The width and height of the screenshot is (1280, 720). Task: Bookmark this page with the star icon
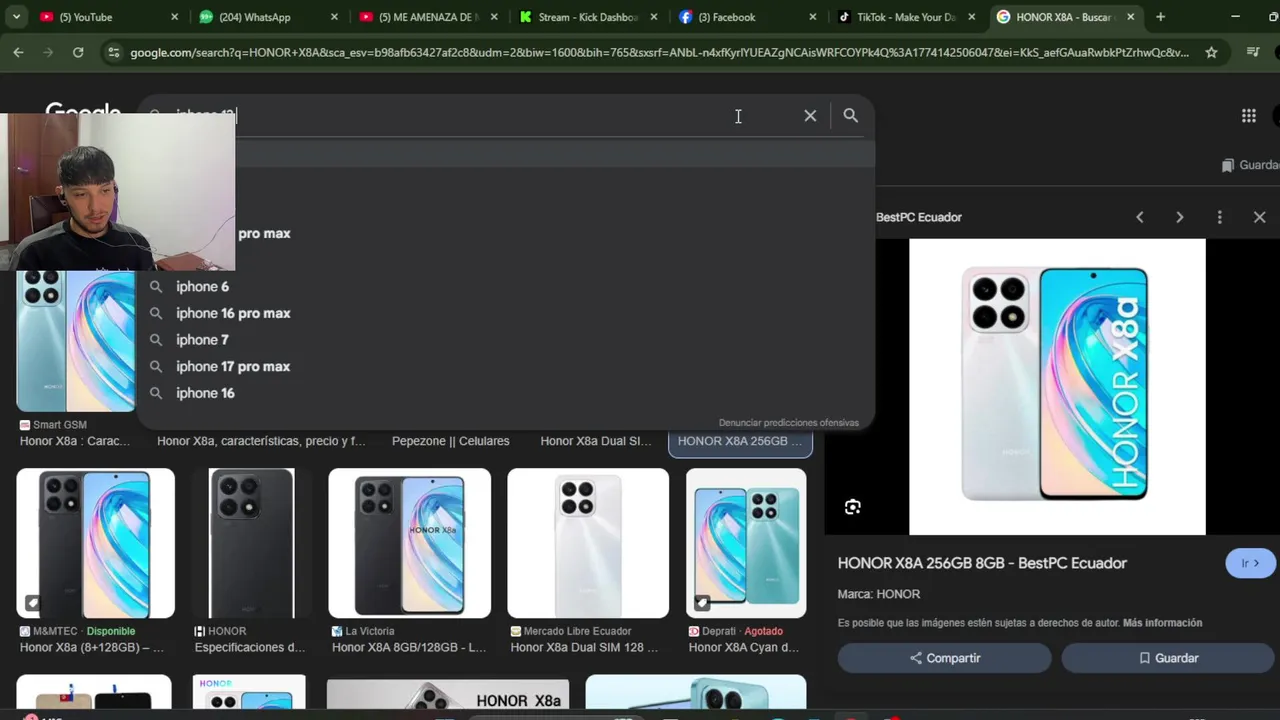tap(1211, 52)
